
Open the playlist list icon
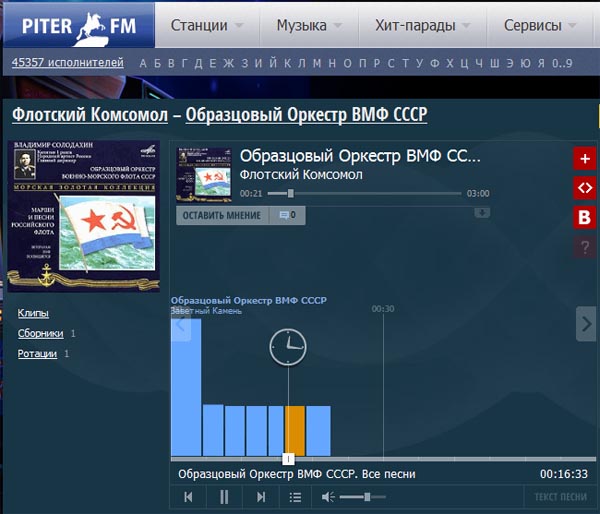point(295,497)
